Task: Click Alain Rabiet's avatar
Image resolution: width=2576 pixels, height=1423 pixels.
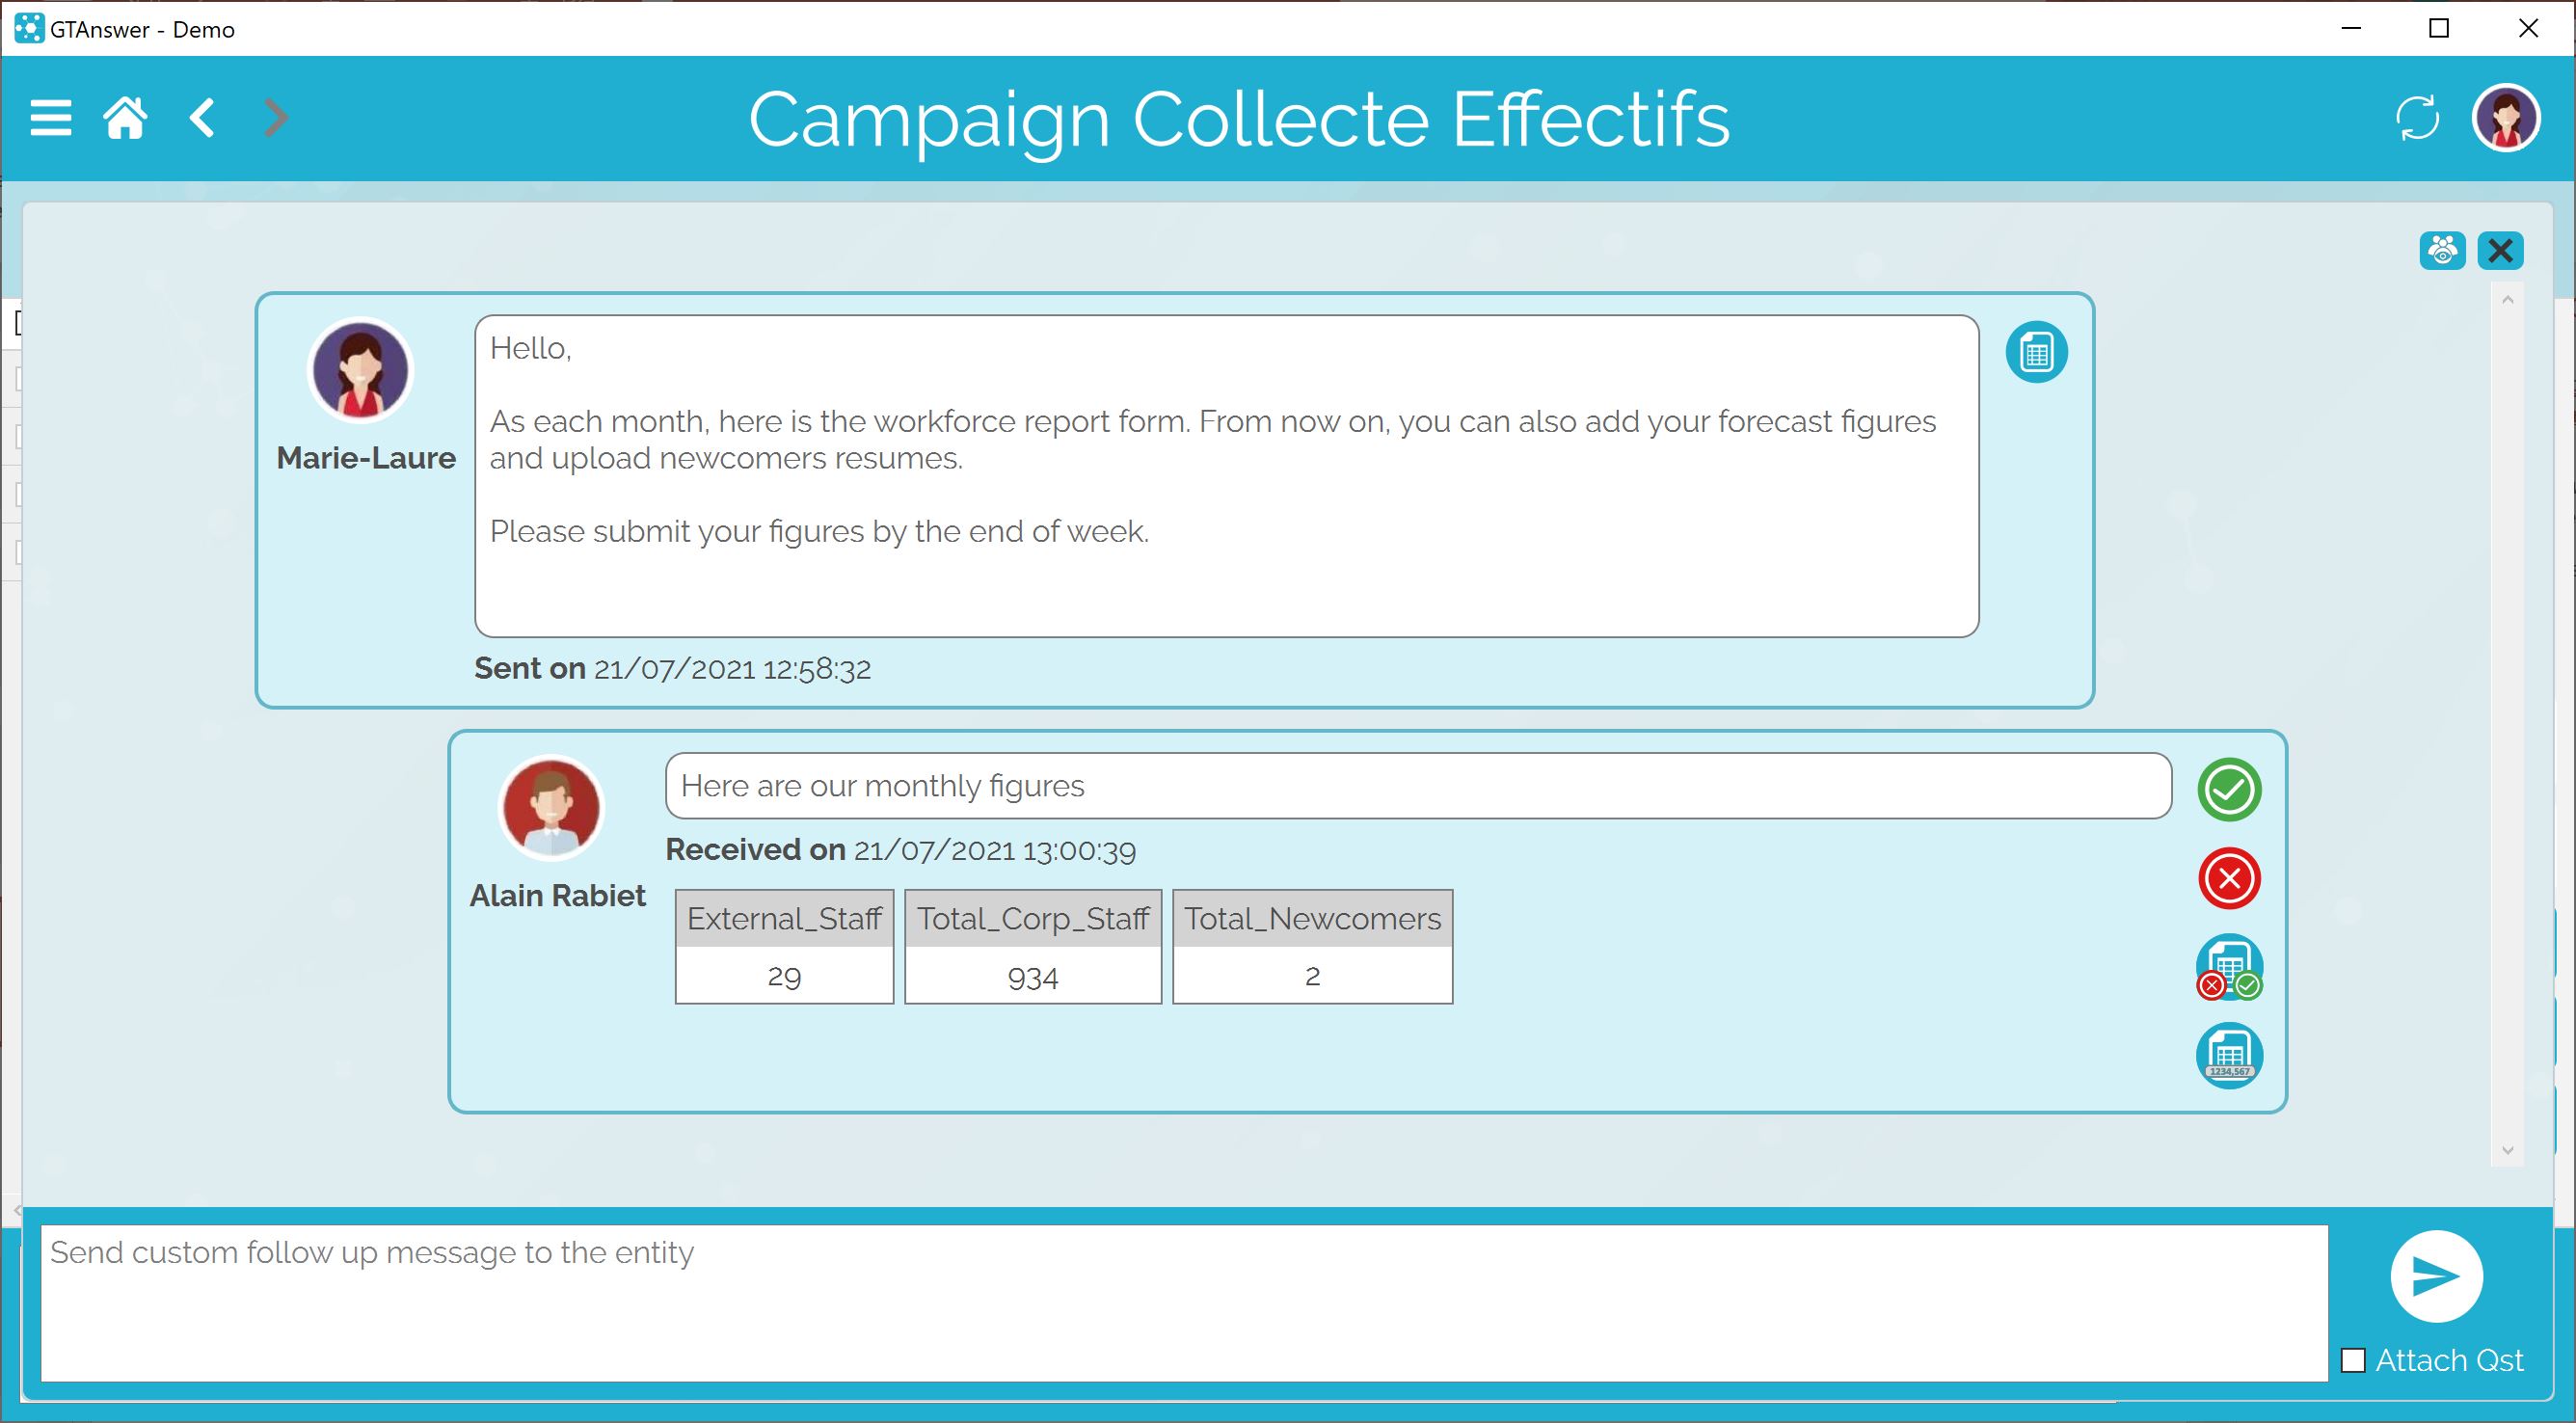Action: pyautogui.click(x=551, y=807)
